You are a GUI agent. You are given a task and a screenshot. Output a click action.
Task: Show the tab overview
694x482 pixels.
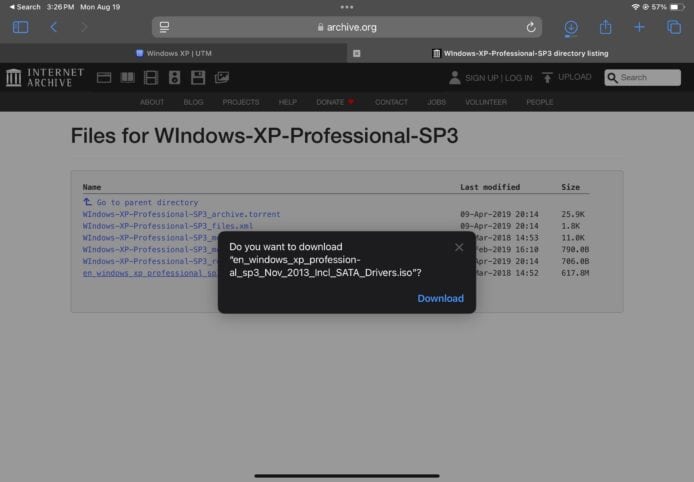673,27
